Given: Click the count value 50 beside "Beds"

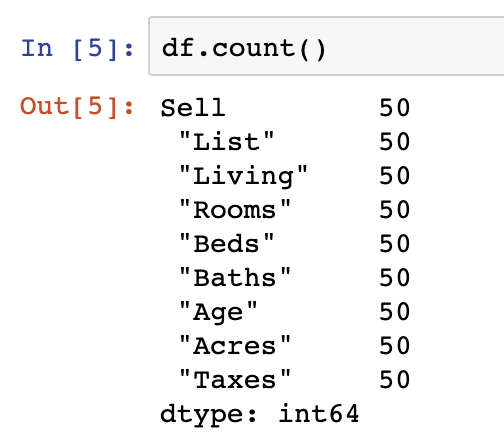Looking at the screenshot, I should click(x=395, y=243).
